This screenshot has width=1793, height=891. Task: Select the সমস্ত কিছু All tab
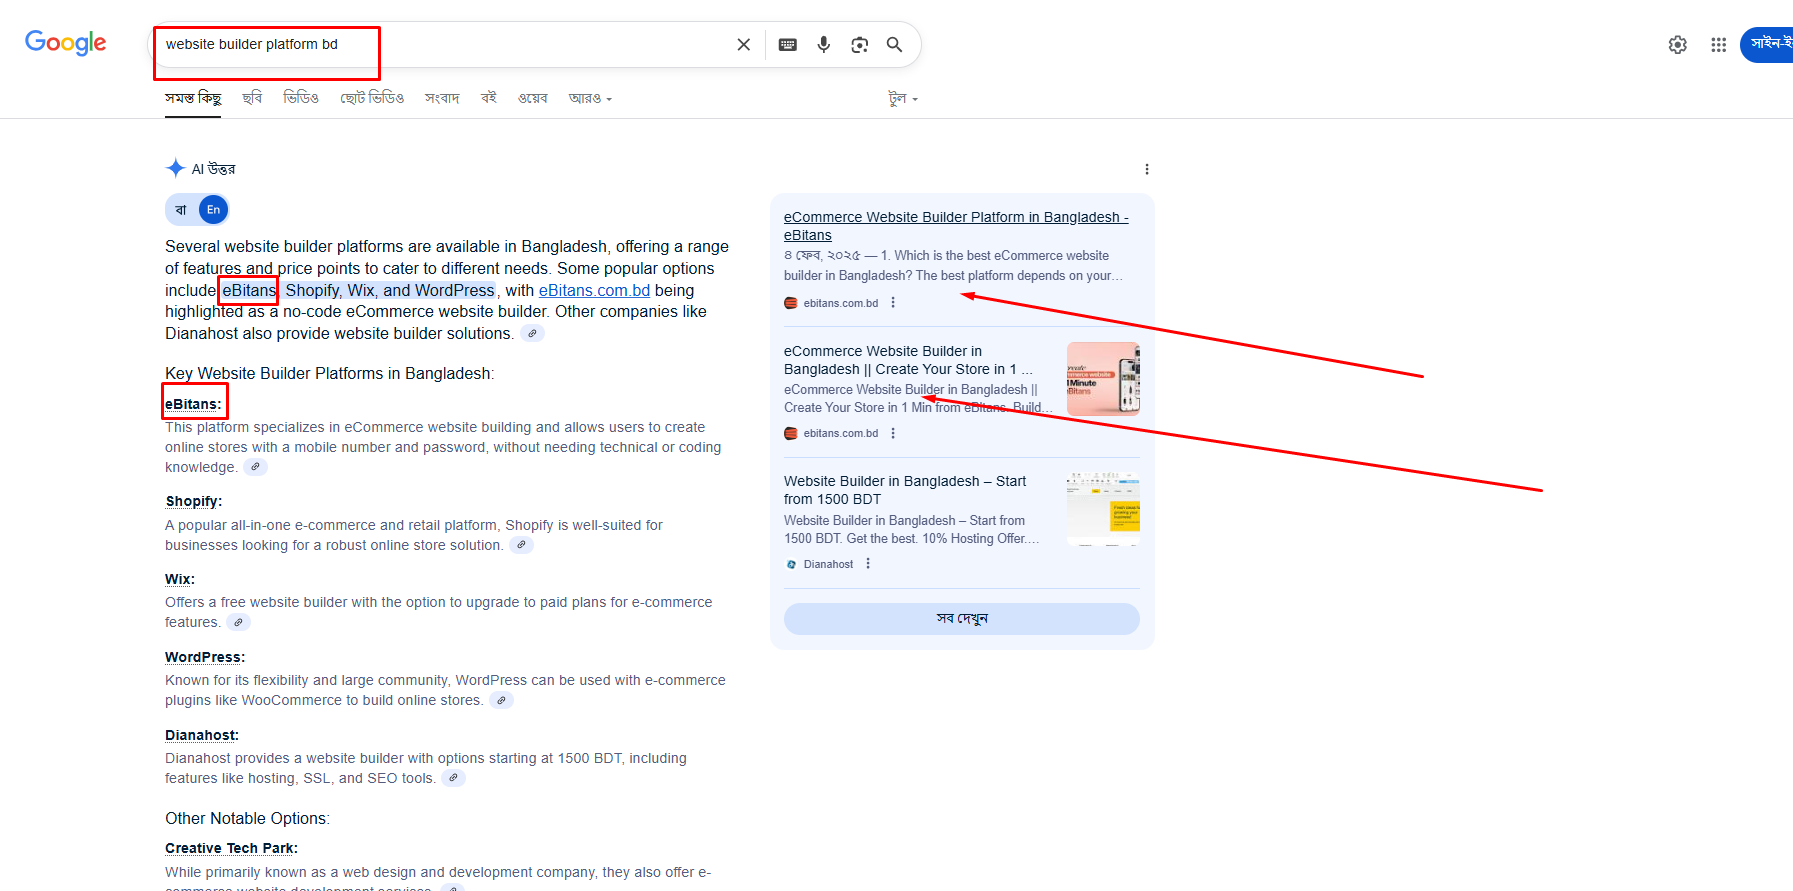pos(193,98)
